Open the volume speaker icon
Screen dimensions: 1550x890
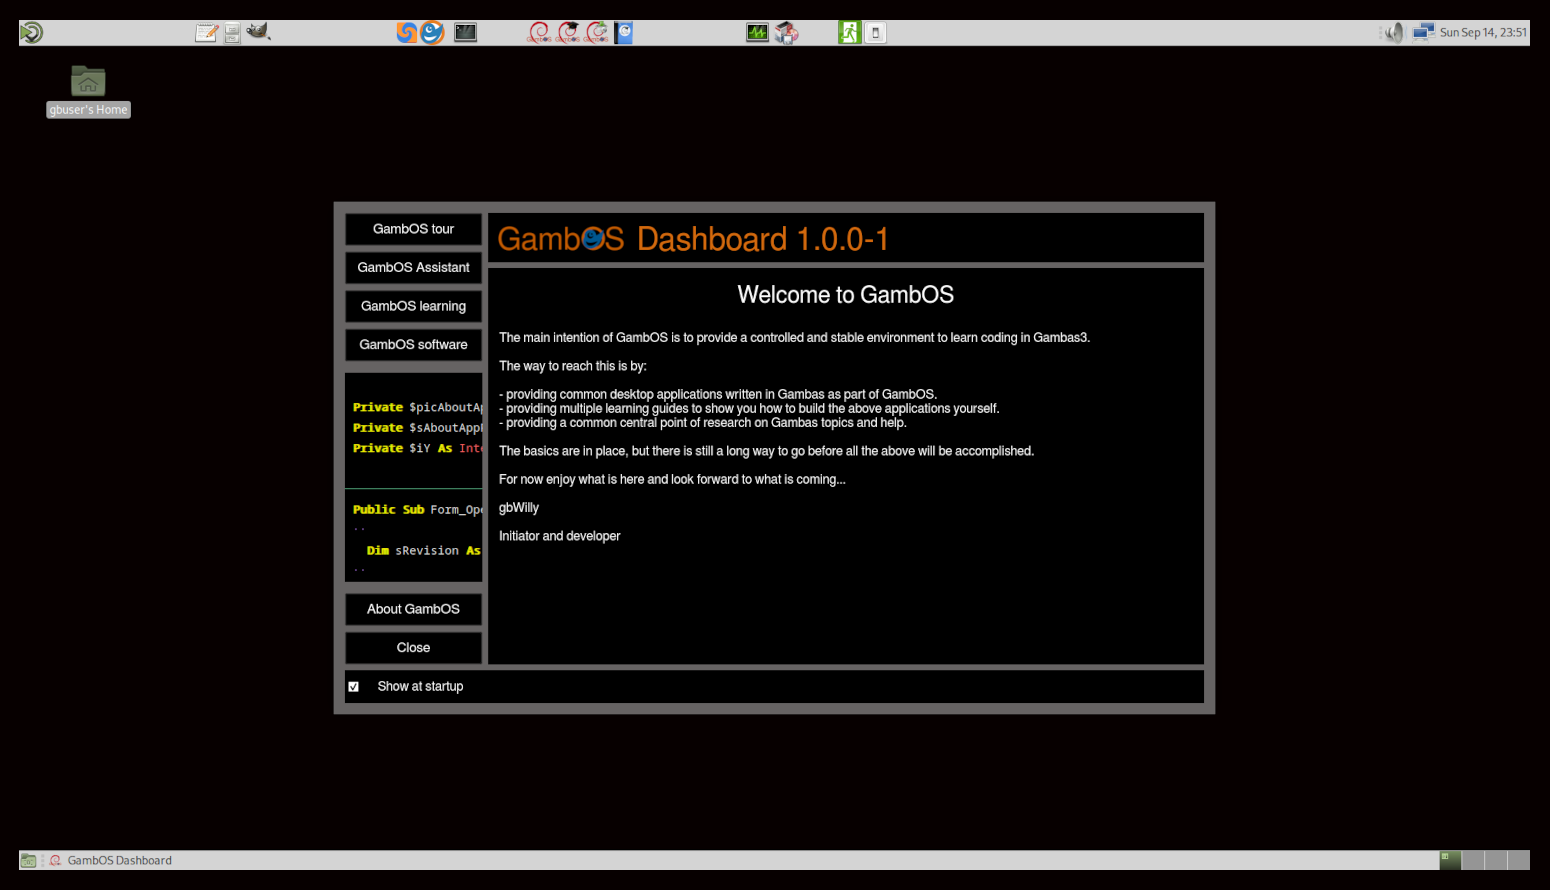[1394, 33]
